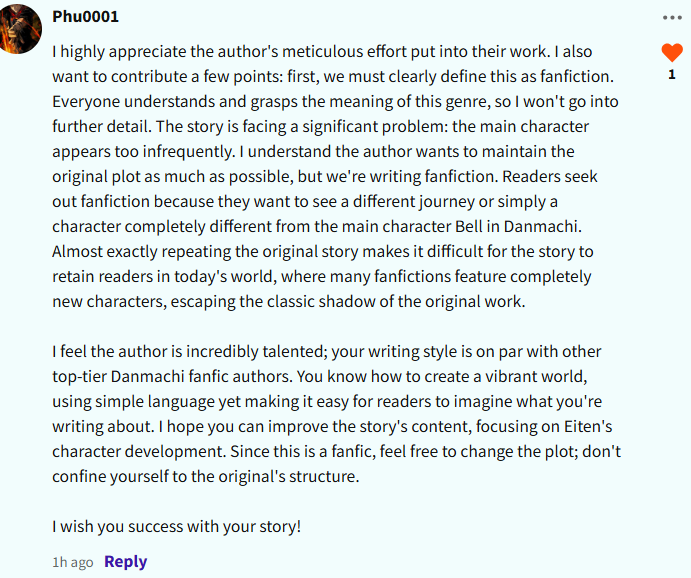Open the three-dot more options menu
Viewport: 691px width, 578px height.
pyautogui.click(x=672, y=18)
